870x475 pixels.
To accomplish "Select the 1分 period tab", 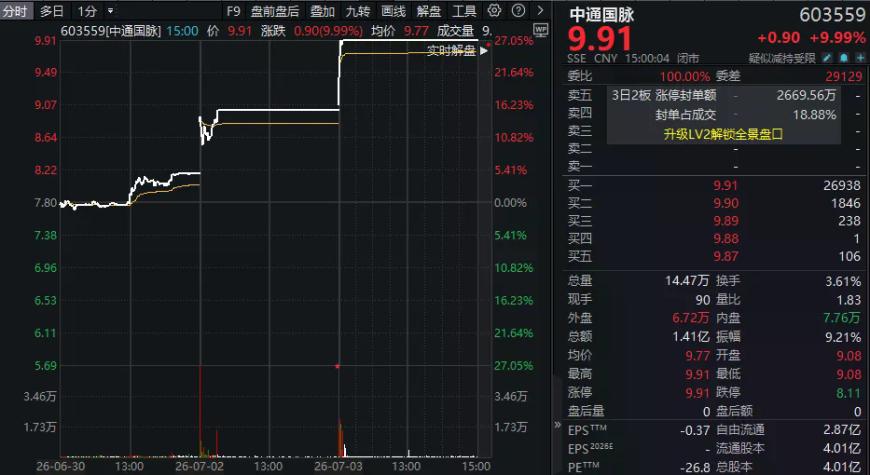I will tap(87, 11).
